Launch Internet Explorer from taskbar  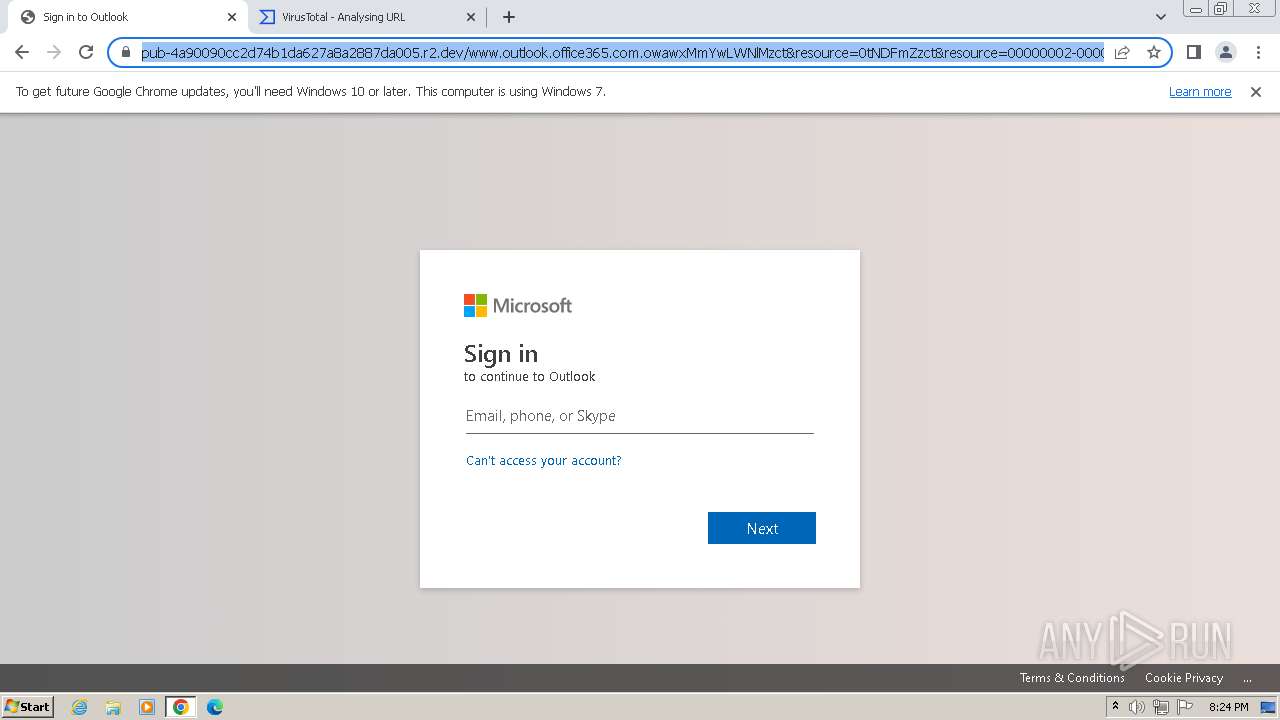[x=79, y=707]
